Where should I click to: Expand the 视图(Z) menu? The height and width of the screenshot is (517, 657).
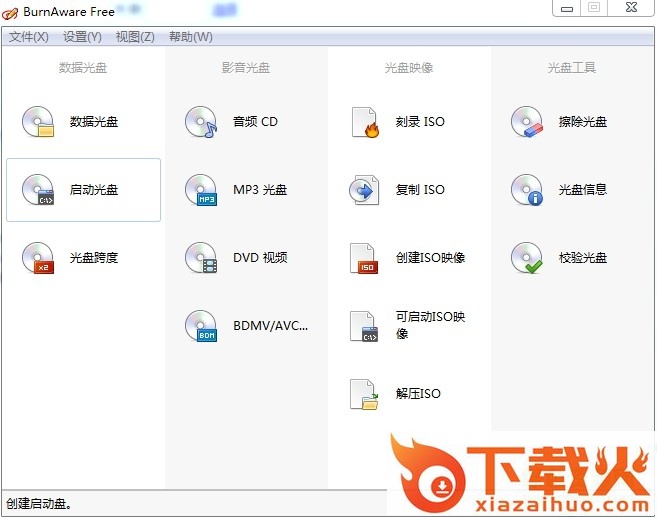tap(135, 37)
